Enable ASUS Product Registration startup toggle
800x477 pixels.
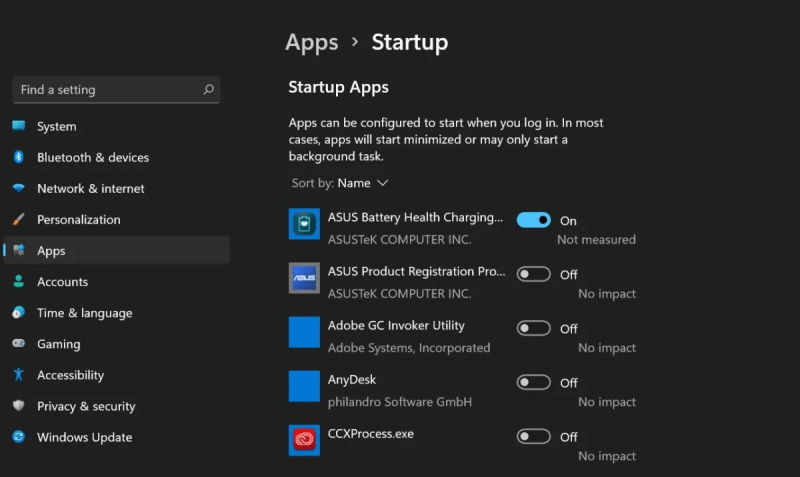coord(534,274)
